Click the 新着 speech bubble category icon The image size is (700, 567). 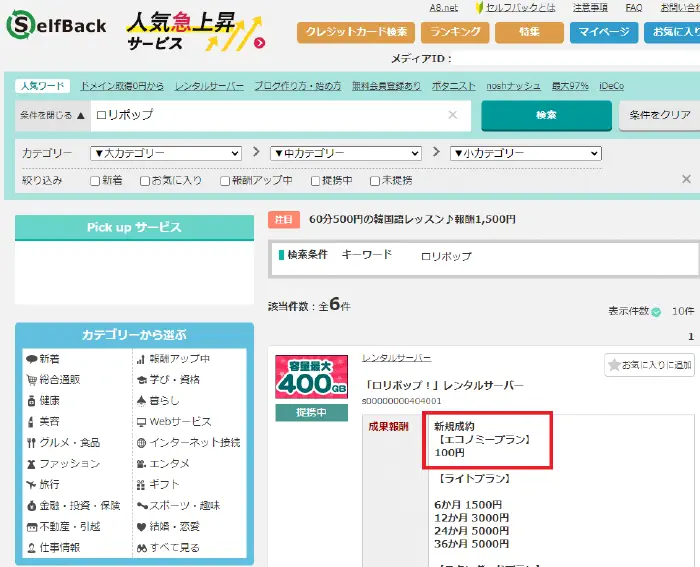click(31, 359)
